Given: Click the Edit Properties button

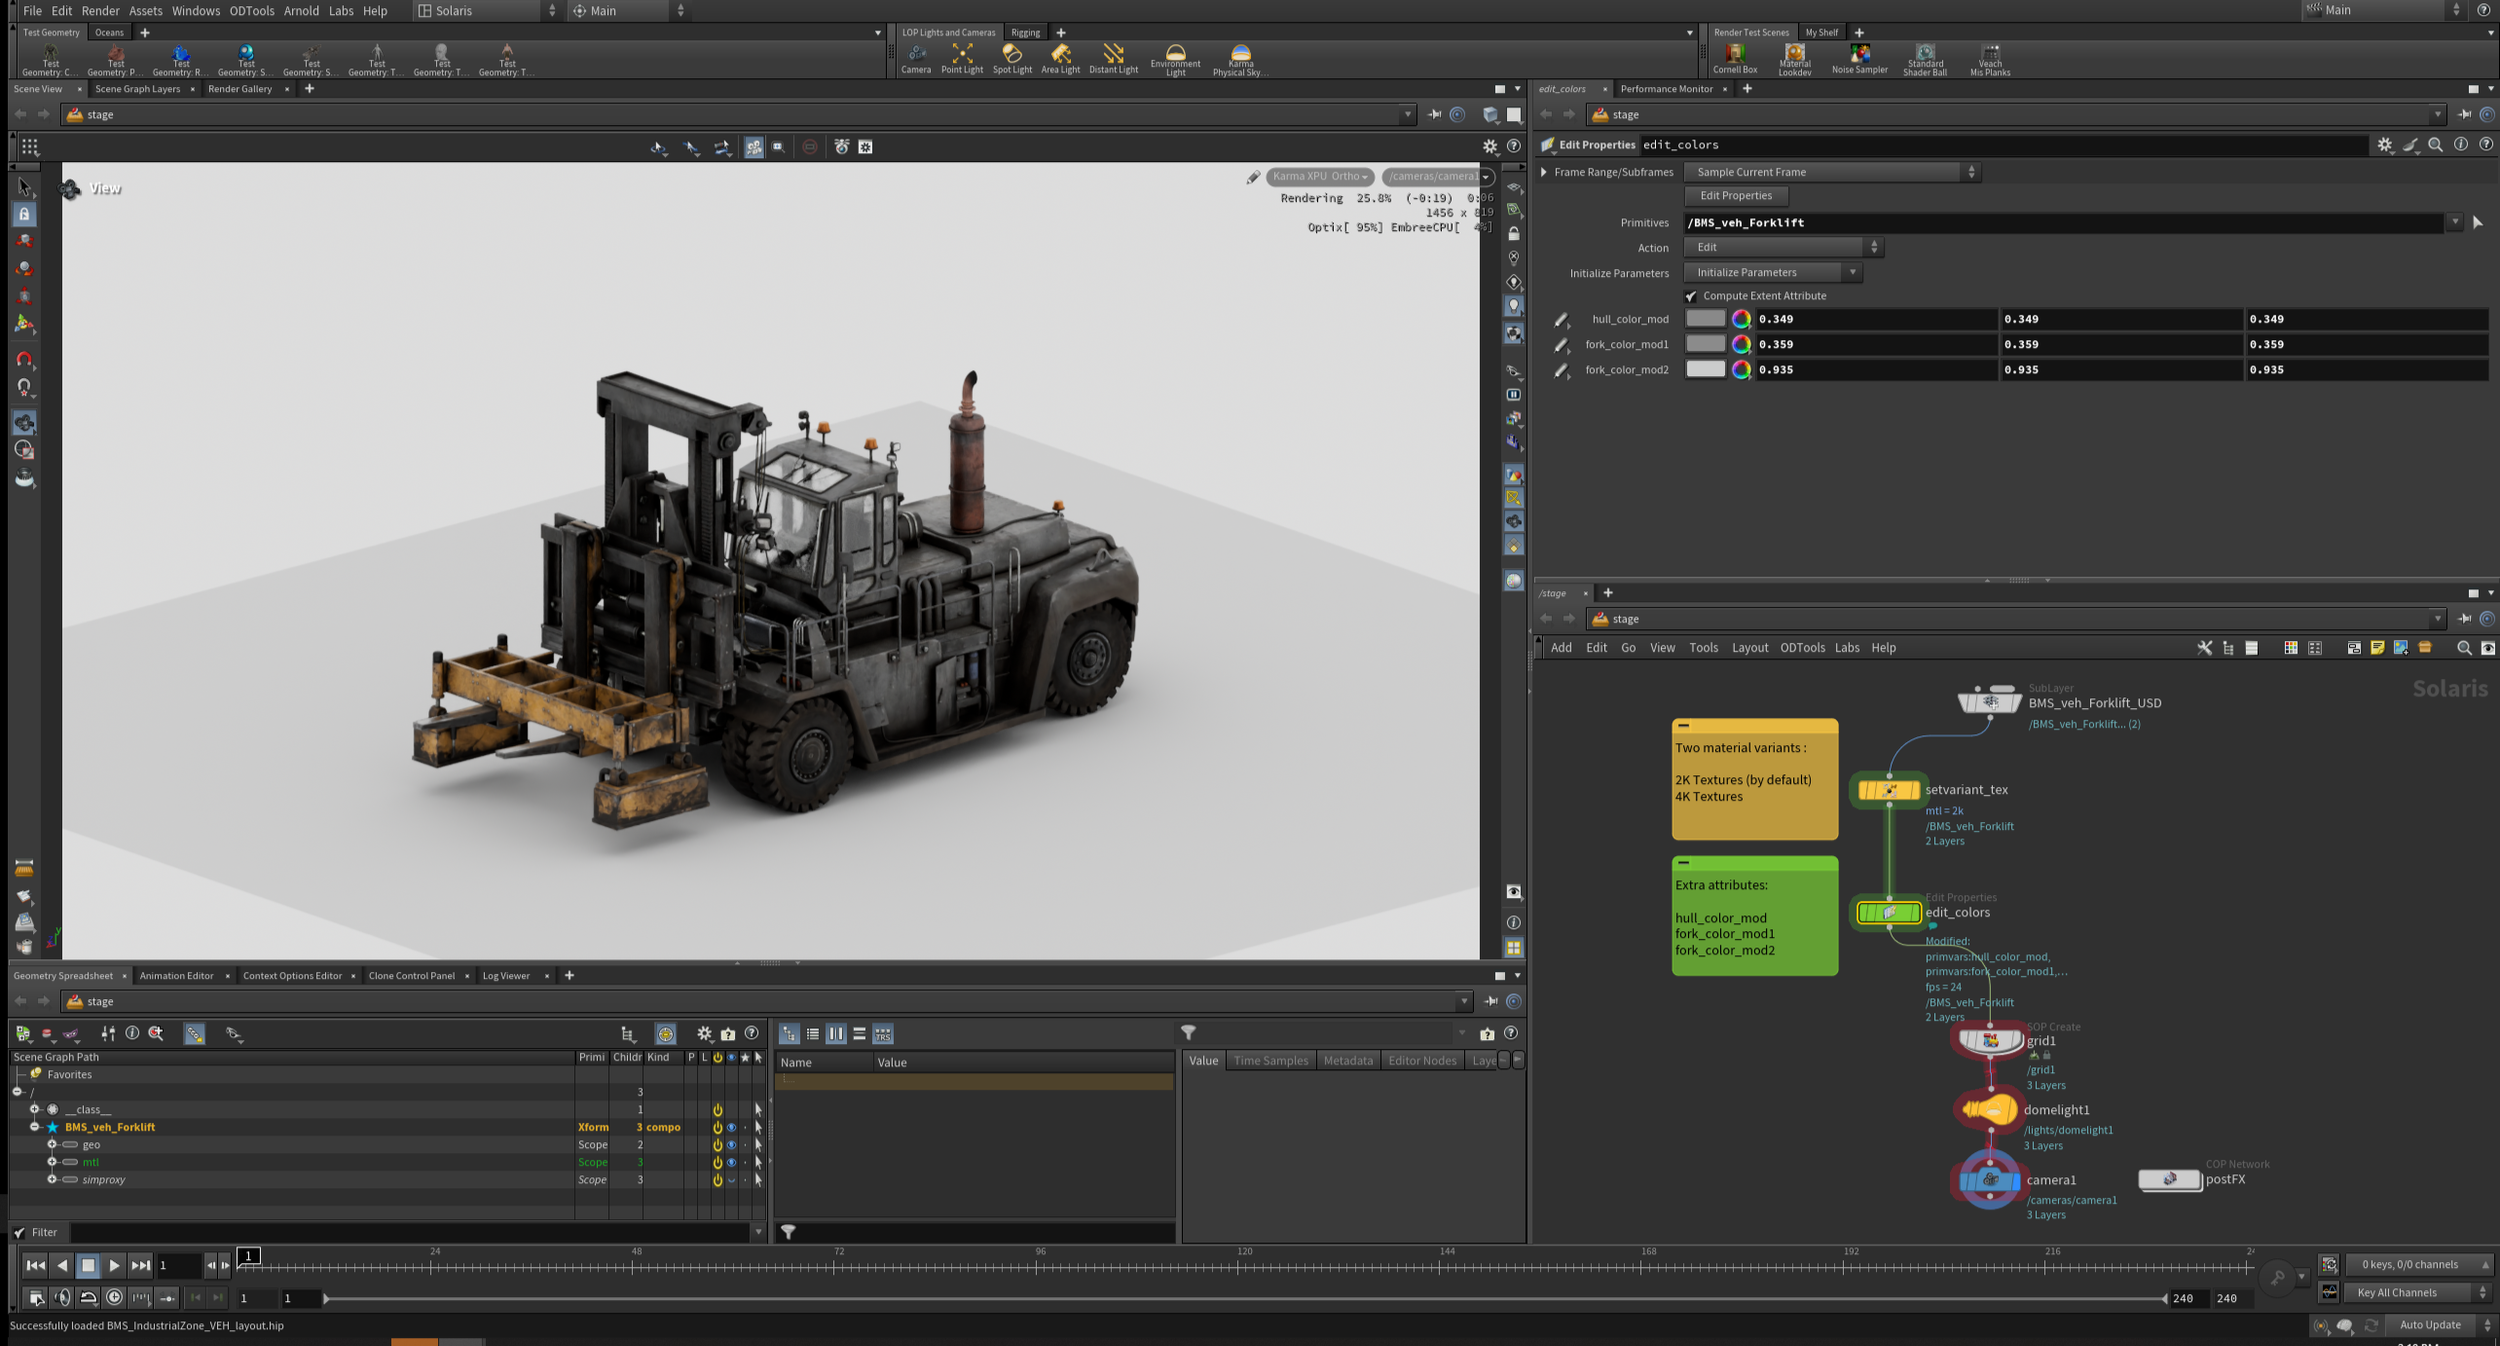Looking at the screenshot, I should (x=1735, y=196).
